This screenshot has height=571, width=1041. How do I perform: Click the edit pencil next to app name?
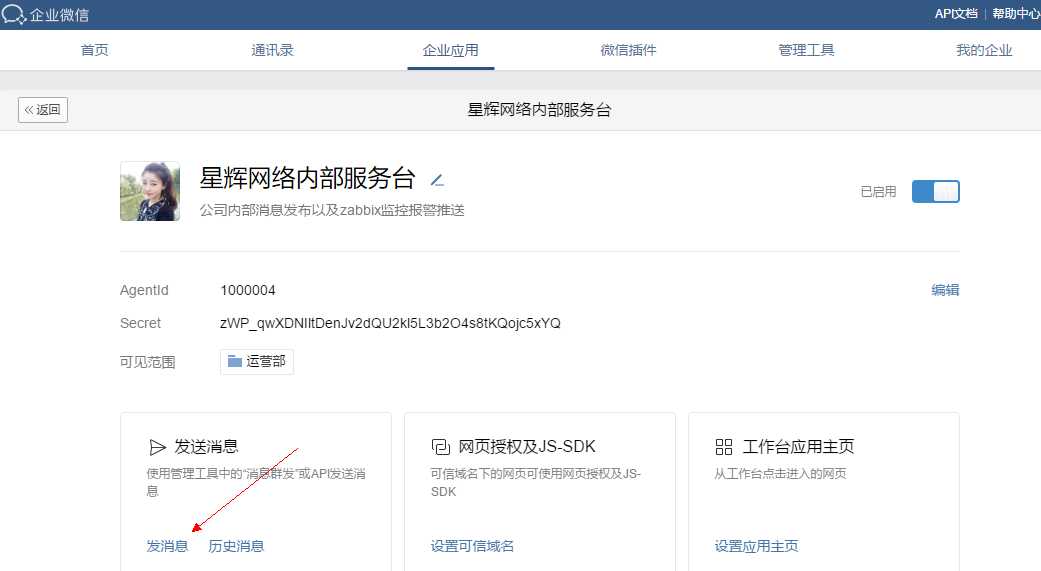click(x=437, y=180)
